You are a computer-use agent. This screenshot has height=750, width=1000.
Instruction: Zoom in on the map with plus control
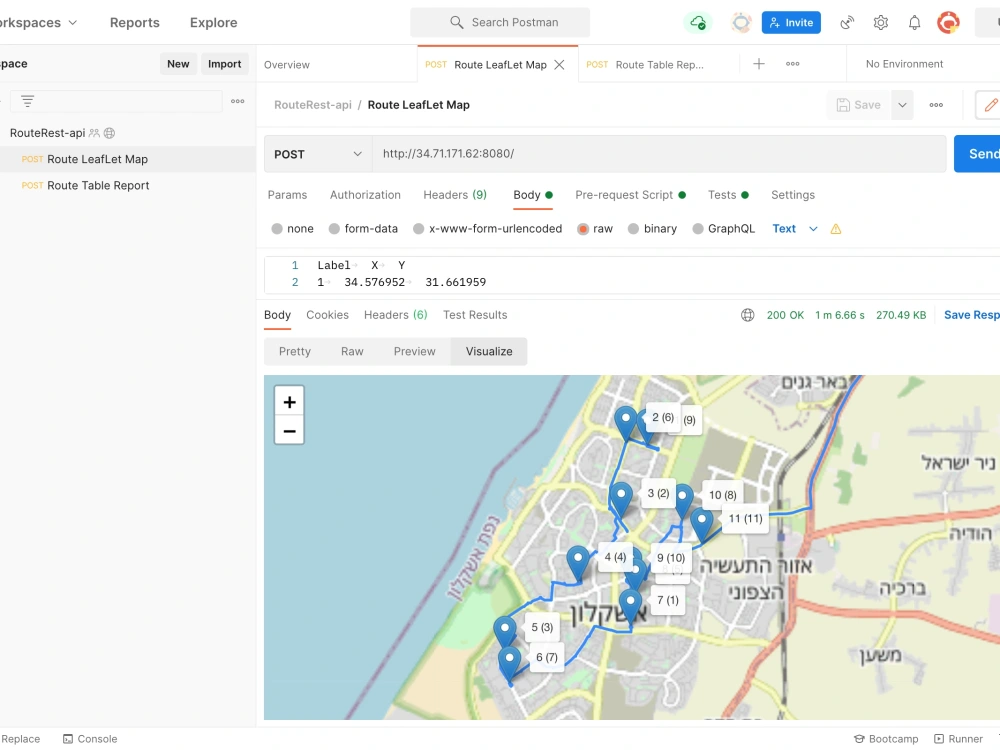[289, 401]
